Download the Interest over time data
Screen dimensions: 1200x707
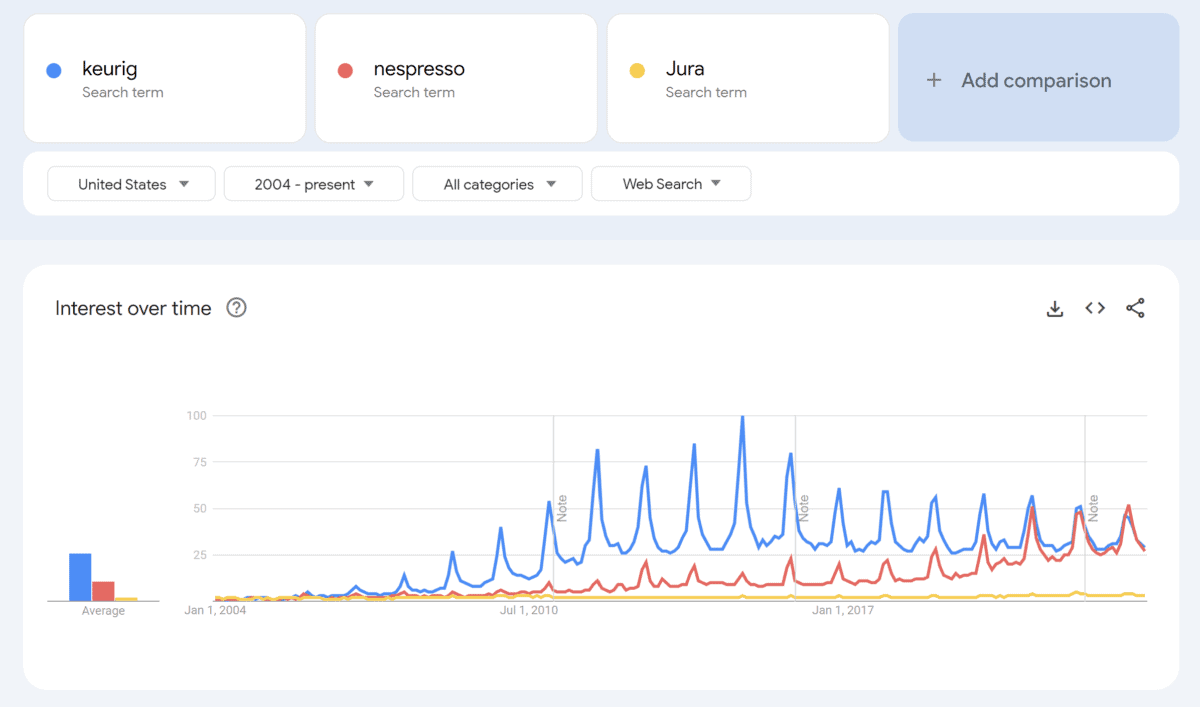[1055, 308]
